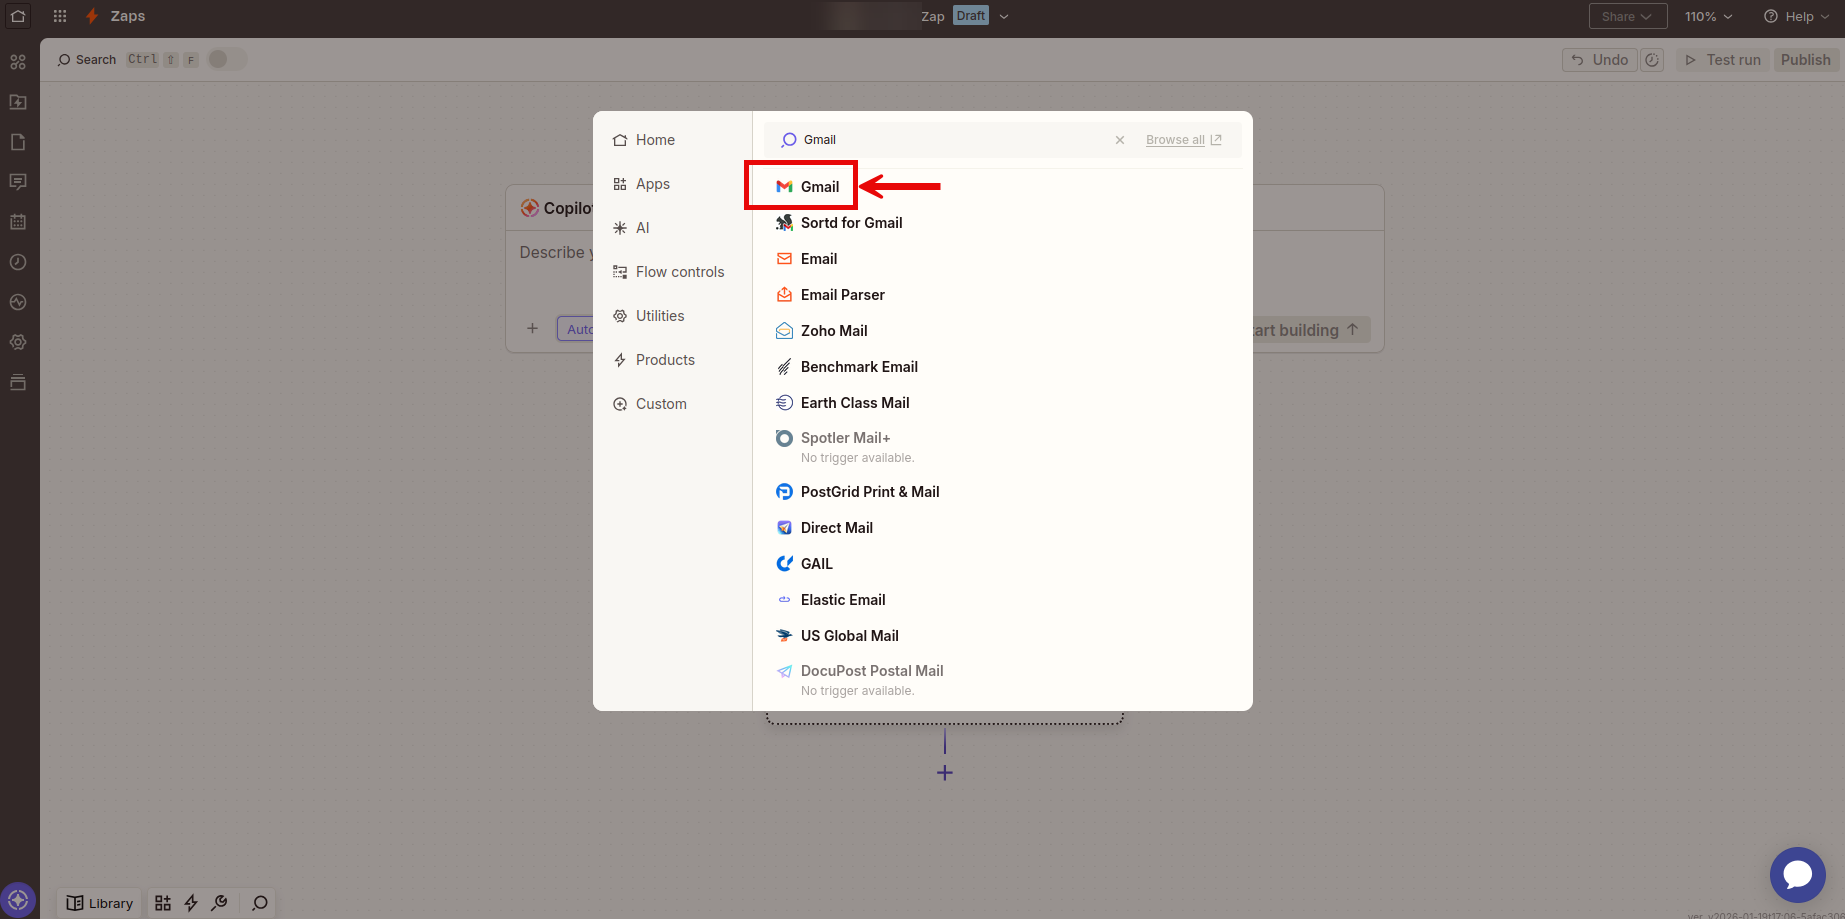
Task: Choose GAIL from results
Action: 1003,564
